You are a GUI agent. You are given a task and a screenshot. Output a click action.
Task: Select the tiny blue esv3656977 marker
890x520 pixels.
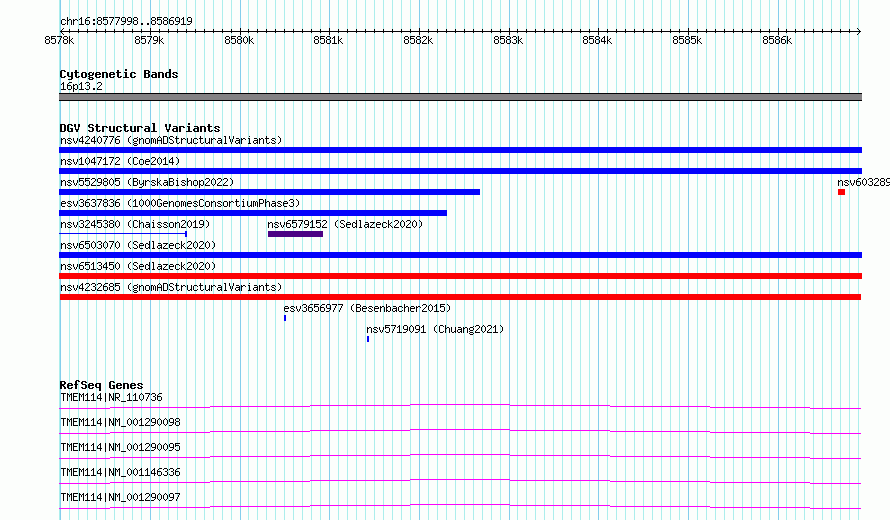pyautogui.click(x=285, y=318)
